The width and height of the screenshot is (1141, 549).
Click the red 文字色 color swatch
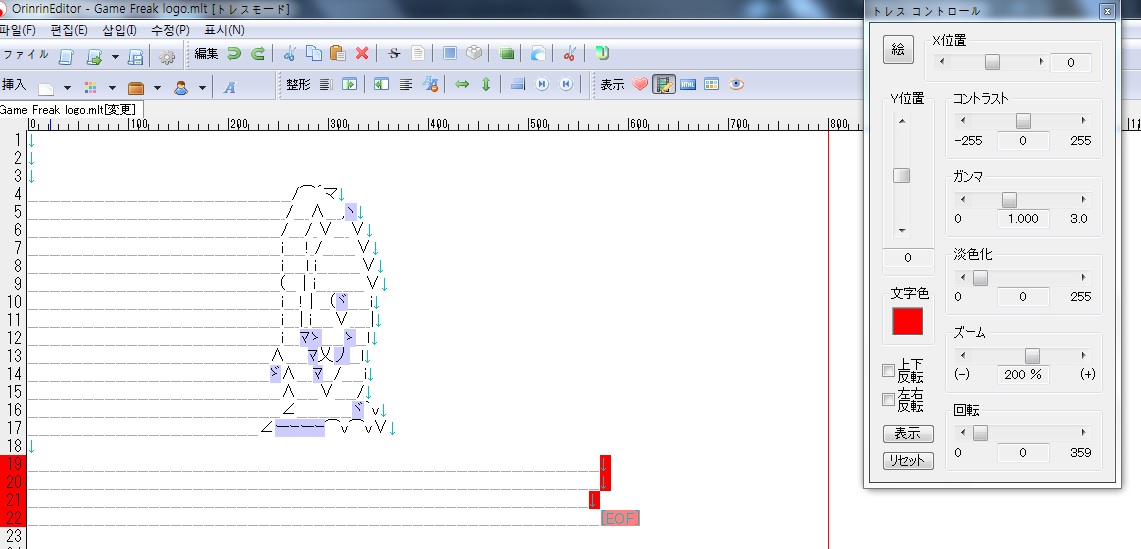tap(907, 322)
